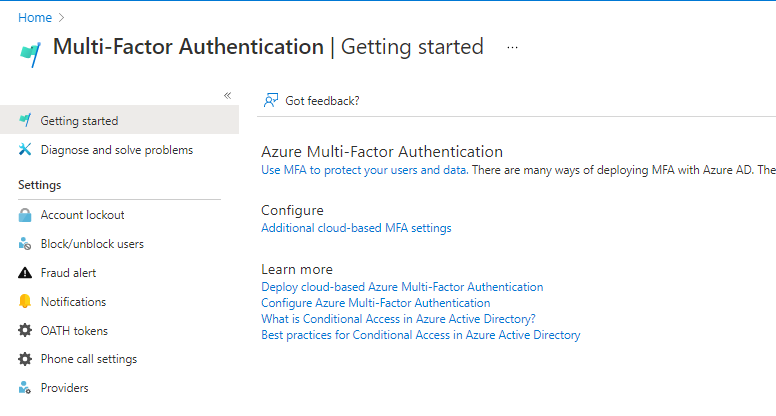
Task: Click the Multi-Factor Authentication header icon
Action: point(30,52)
